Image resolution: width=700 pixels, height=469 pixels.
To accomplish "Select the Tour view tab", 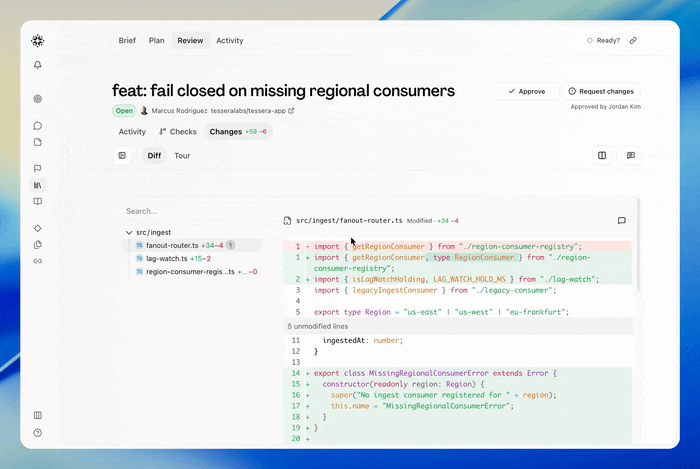I will point(182,155).
